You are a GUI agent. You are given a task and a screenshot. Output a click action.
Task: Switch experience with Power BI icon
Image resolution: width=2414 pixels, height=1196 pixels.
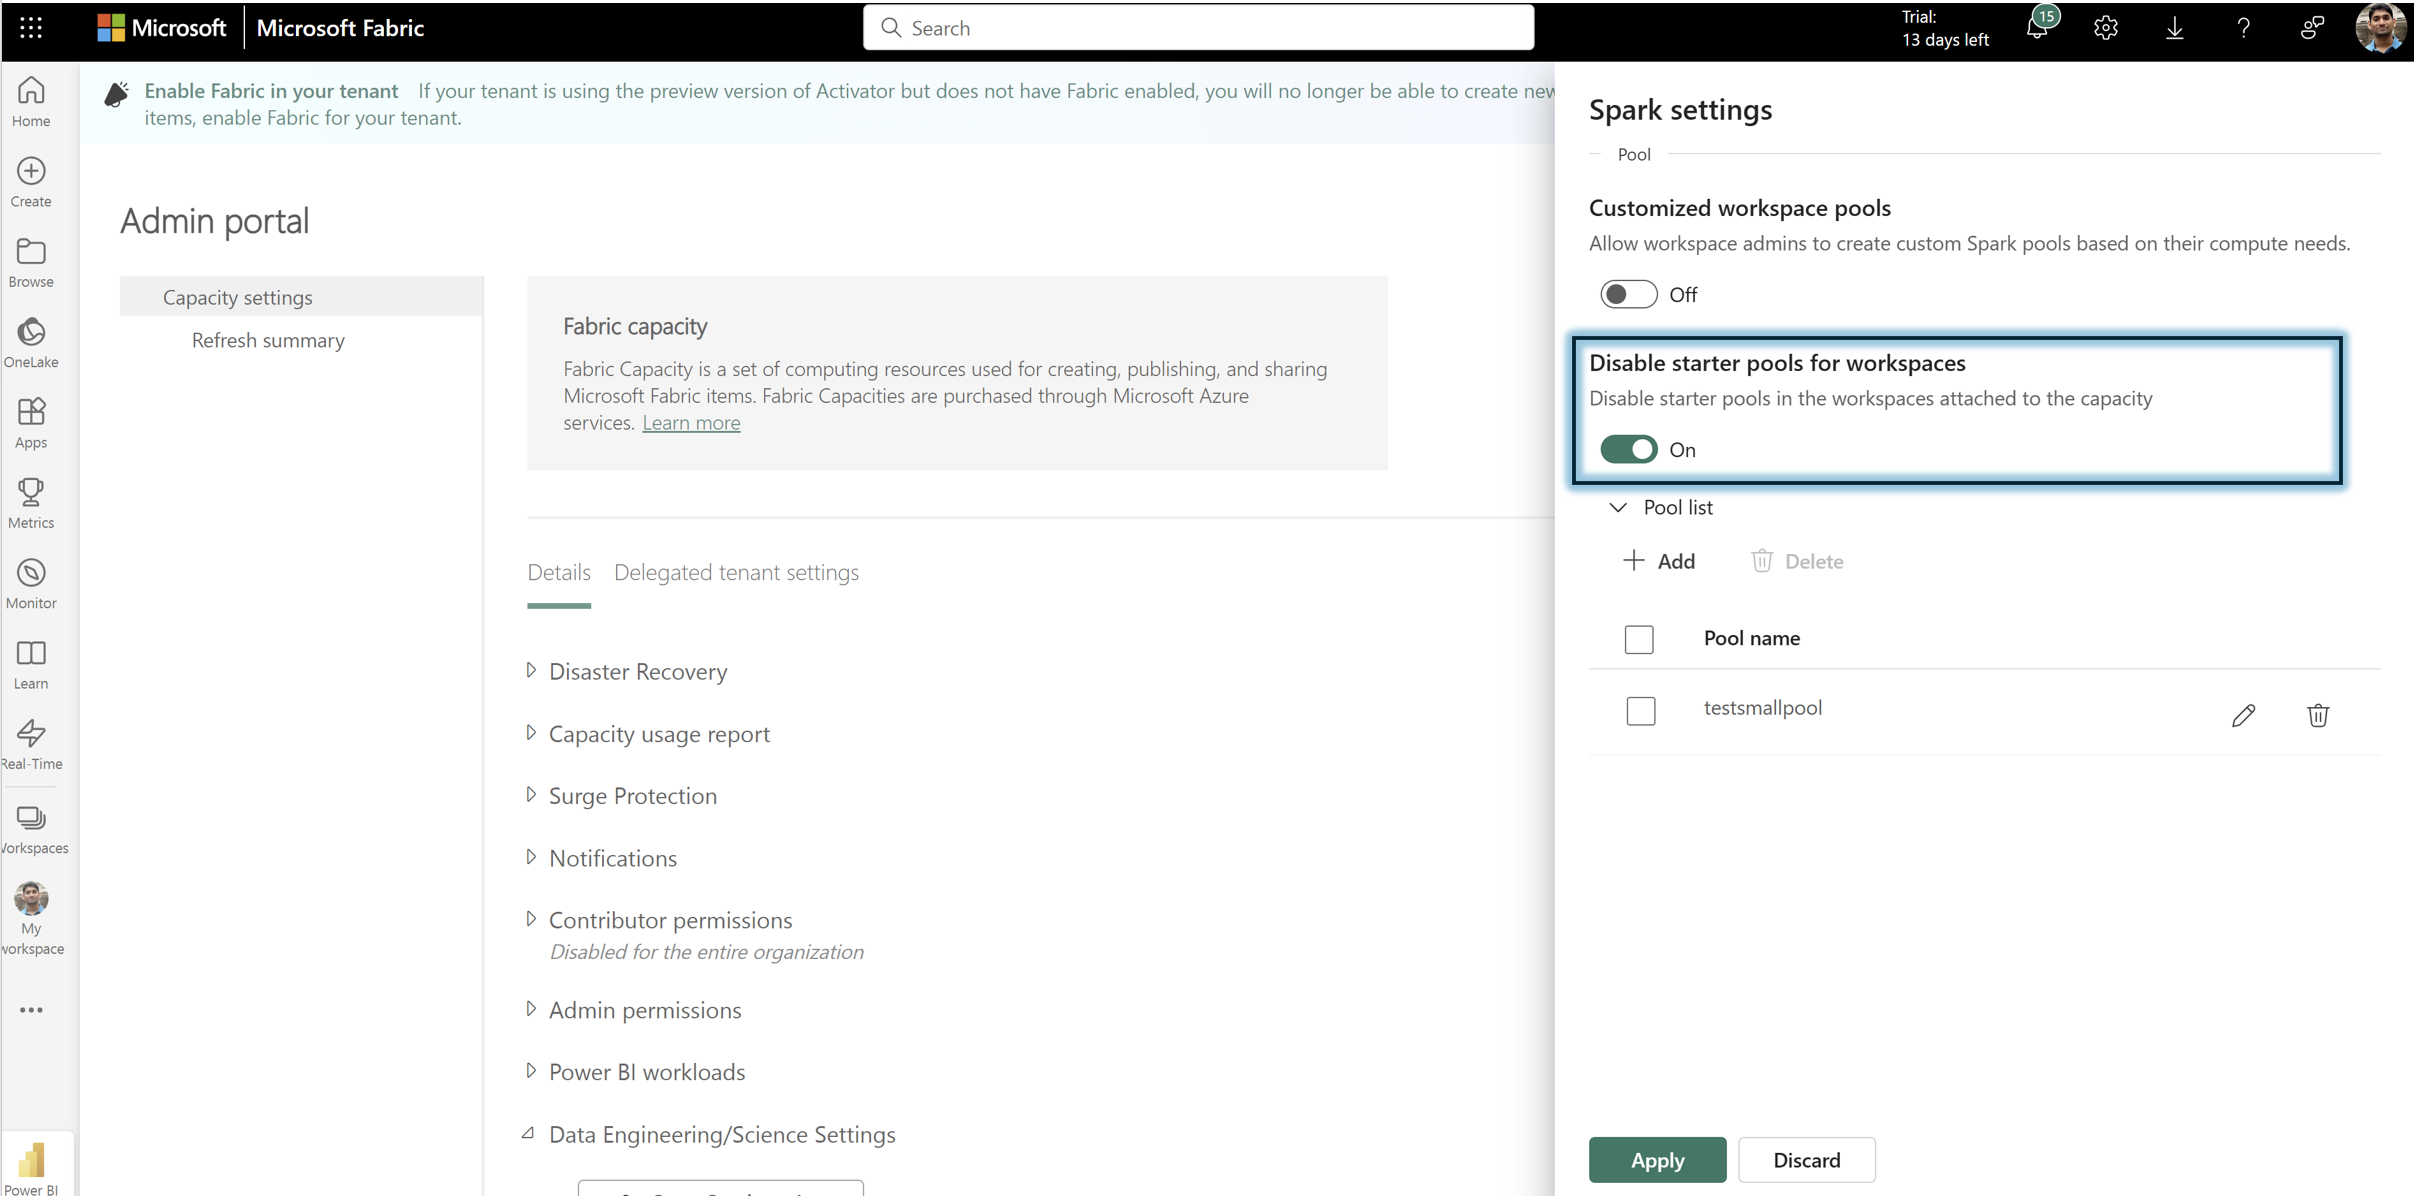coord(31,1167)
